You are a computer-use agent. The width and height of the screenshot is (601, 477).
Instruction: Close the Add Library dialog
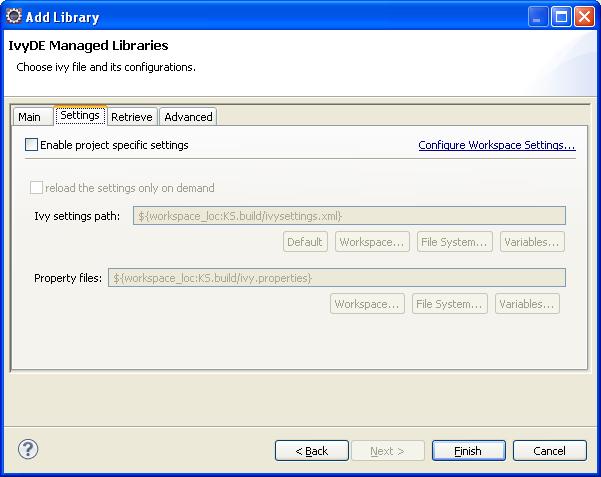pos(584,16)
